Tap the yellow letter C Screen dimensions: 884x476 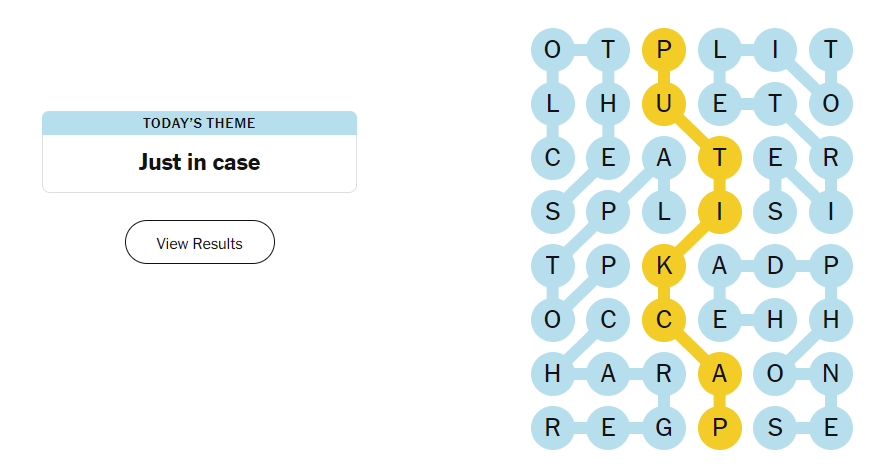(664, 319)
